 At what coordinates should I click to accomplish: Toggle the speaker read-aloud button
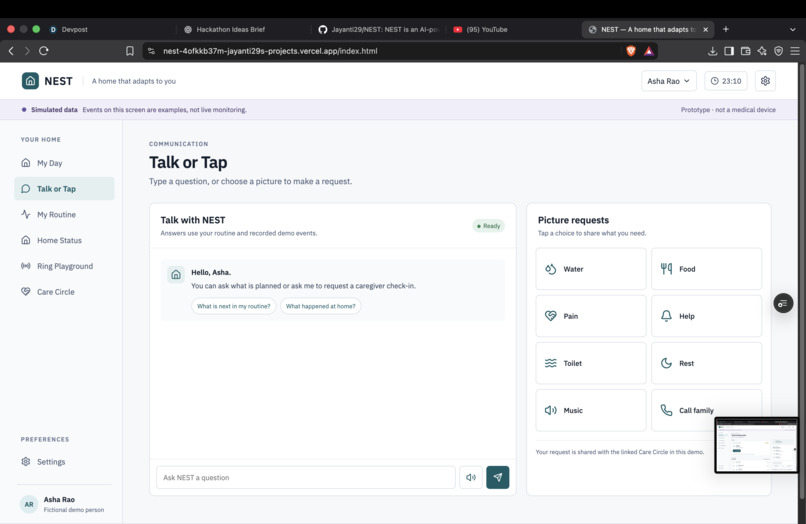pyautogui.click(x=471, y=477)
